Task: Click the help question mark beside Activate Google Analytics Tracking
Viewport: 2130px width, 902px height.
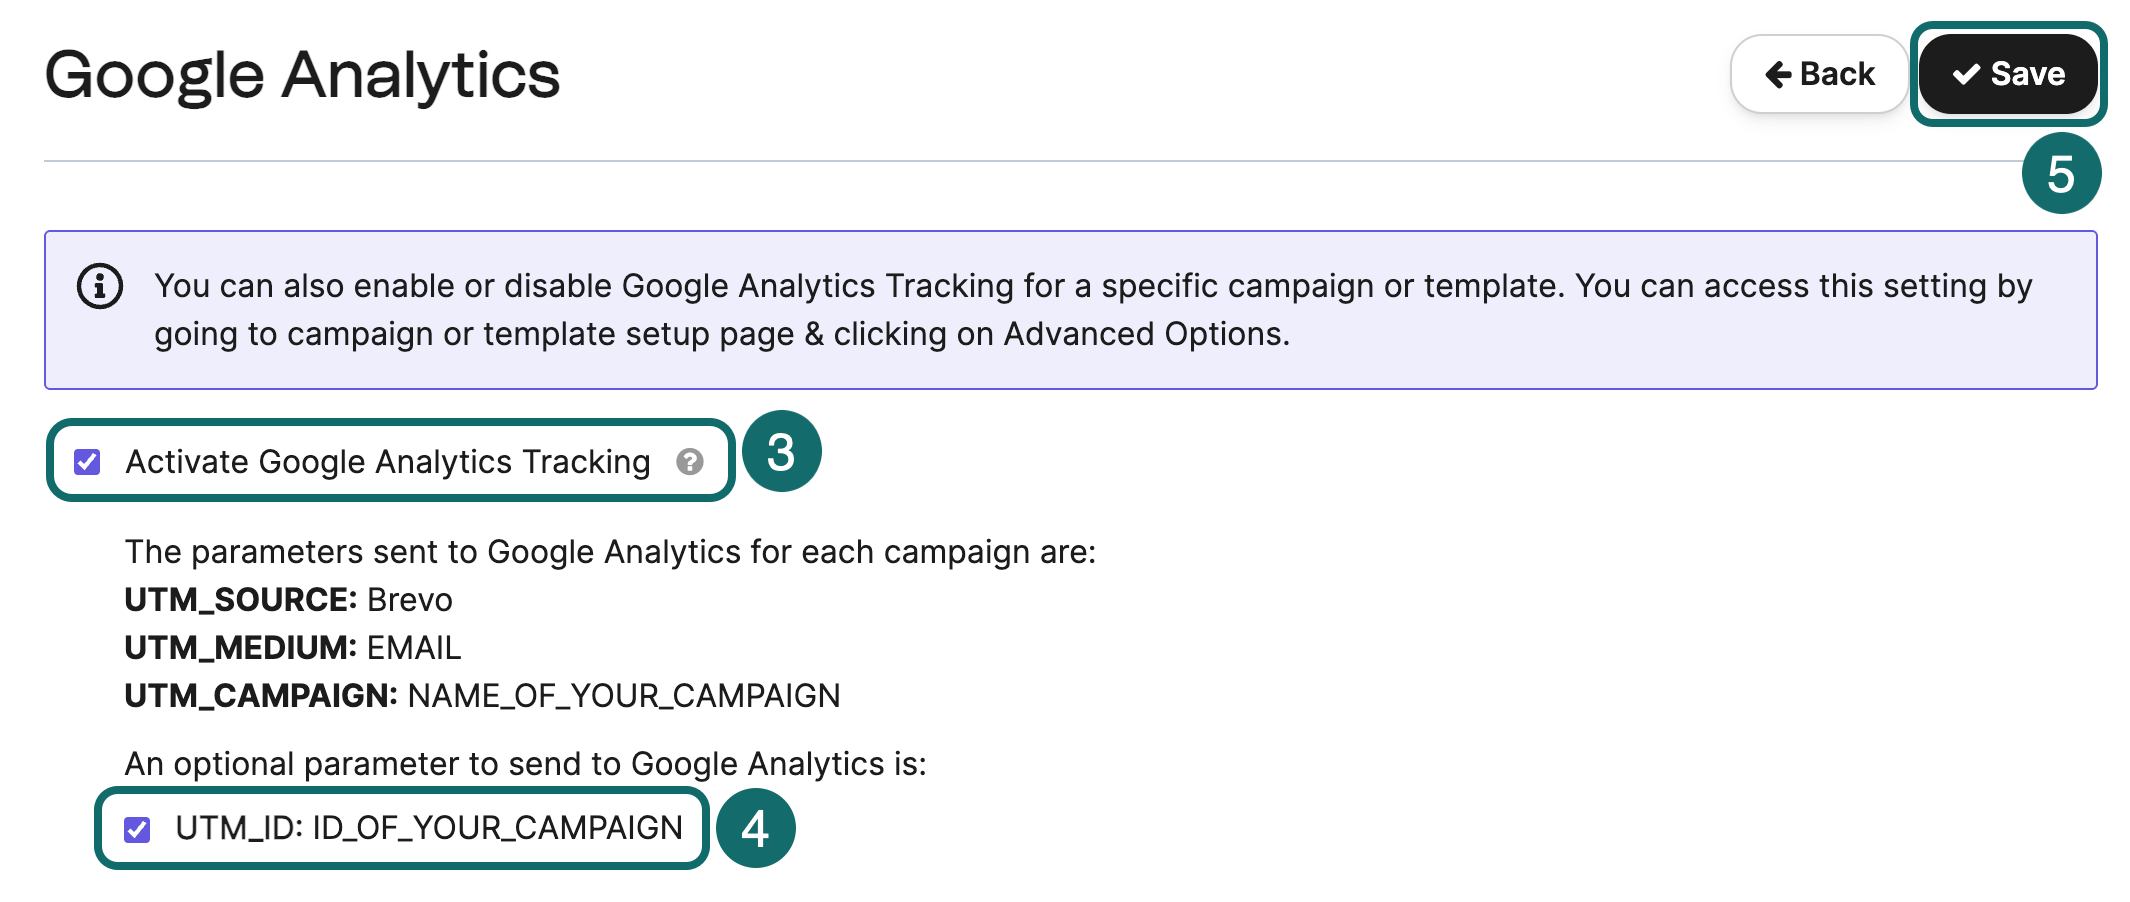Action: coord(692,462)
